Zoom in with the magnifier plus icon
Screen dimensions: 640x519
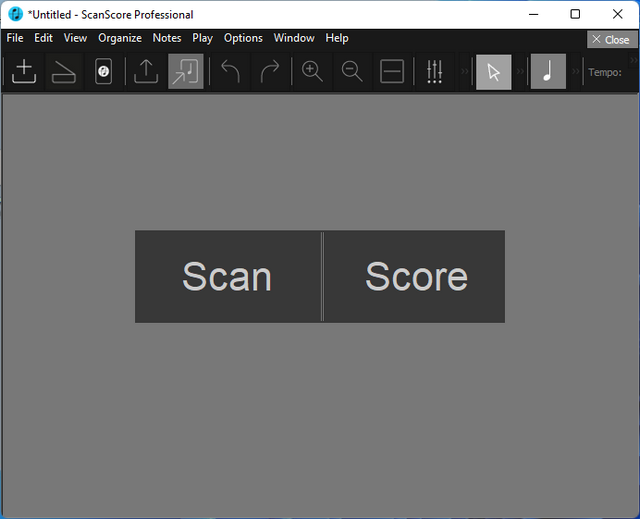pyautogui.click(x=312, y=72)
